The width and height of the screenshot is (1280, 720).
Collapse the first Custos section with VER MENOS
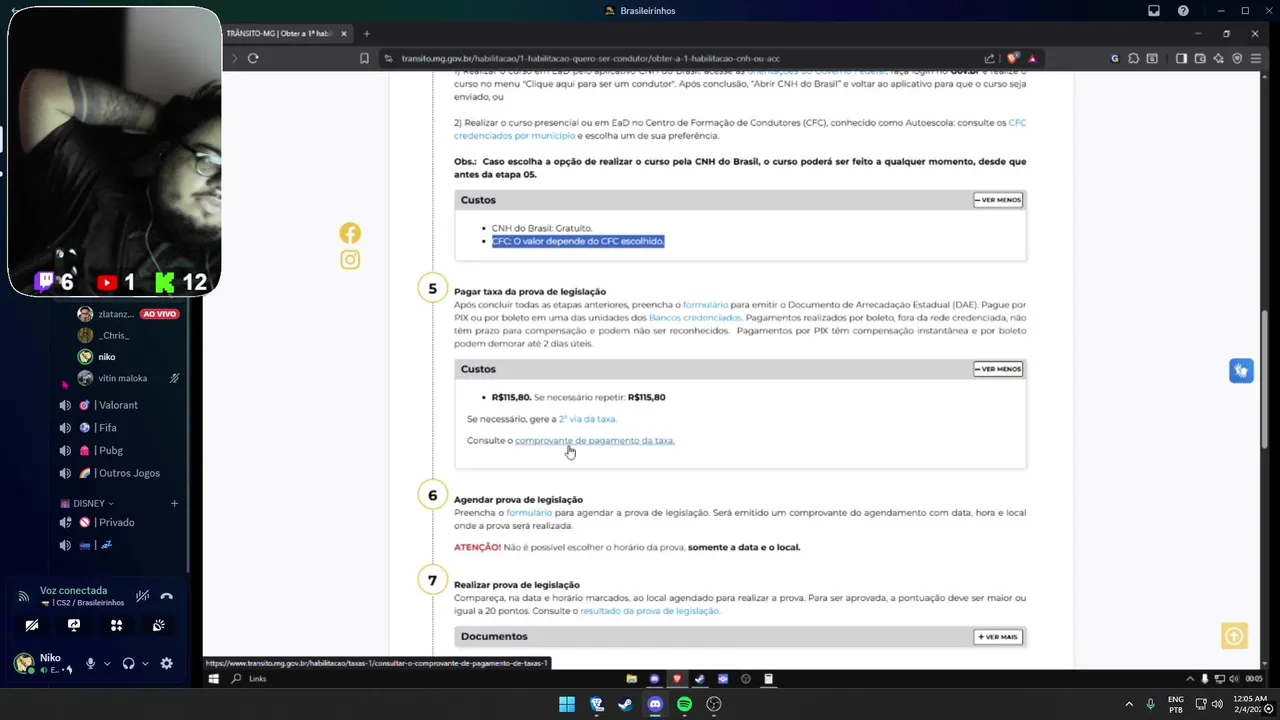(998, 200)
